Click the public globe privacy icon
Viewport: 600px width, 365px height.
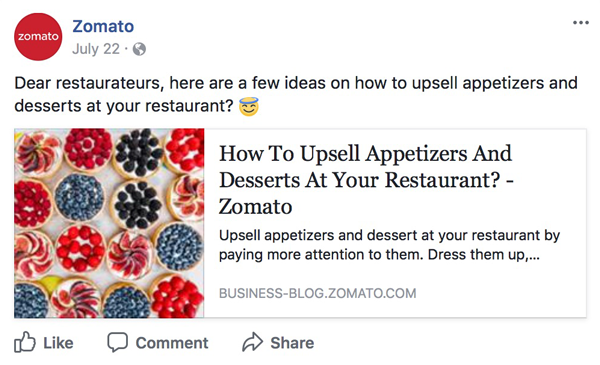pos(139,49)
